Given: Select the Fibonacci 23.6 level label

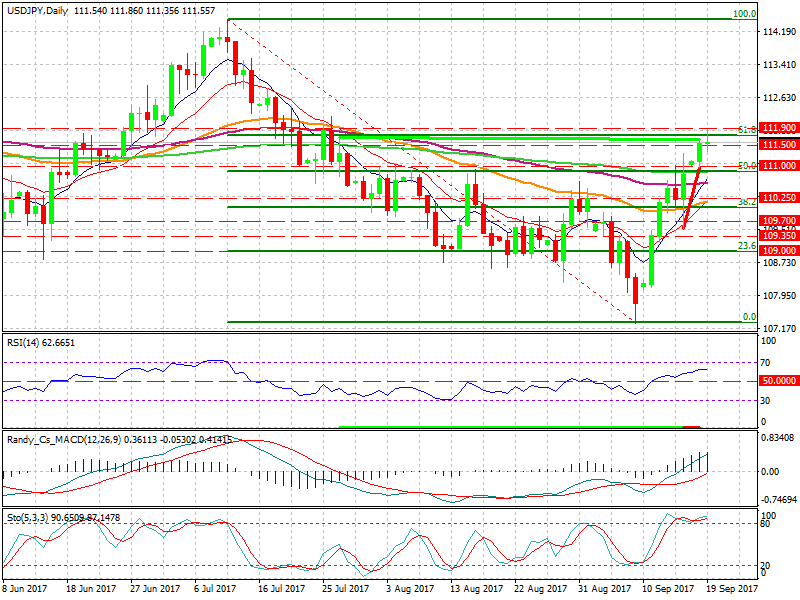Looking at the screenshot, I should [x=745, y=246].
